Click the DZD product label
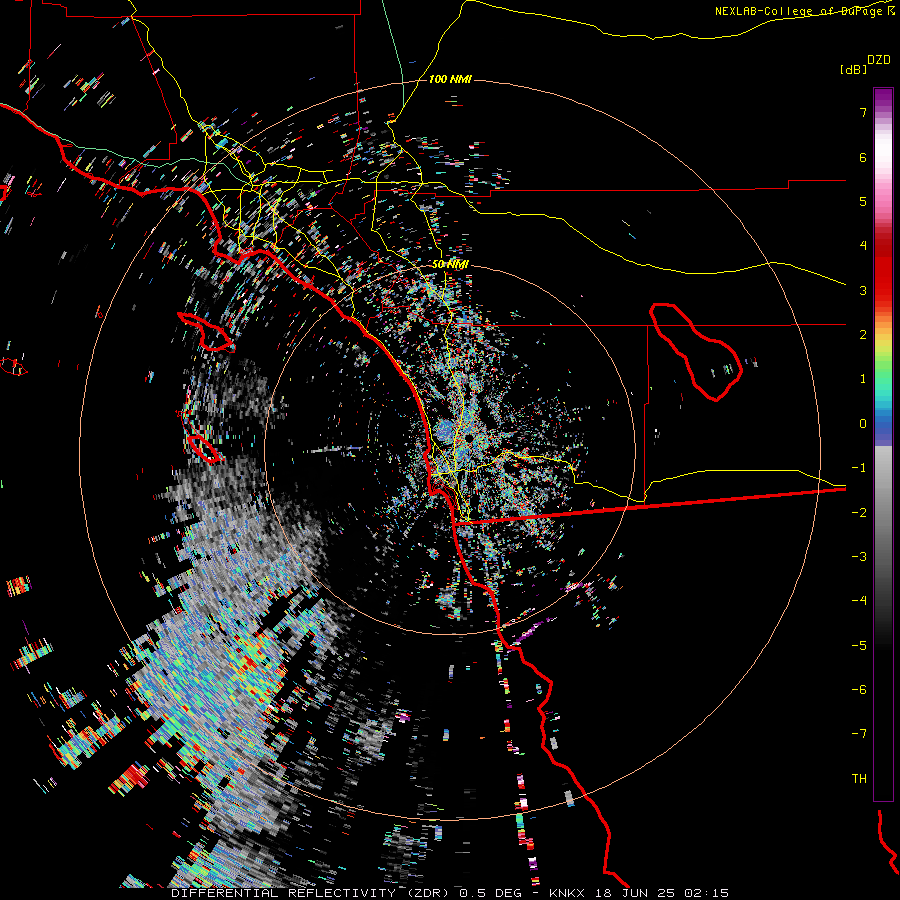Screen dimensions: 900x900 click(x=879, y=60)
